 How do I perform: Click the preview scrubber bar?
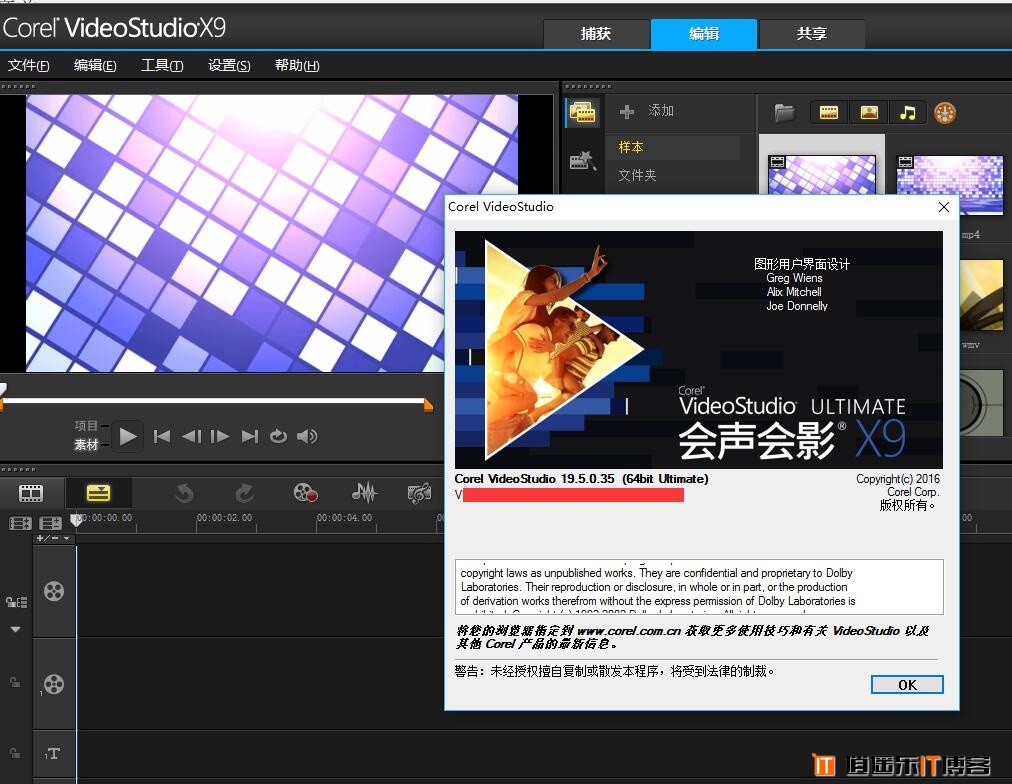coord(215,401)
